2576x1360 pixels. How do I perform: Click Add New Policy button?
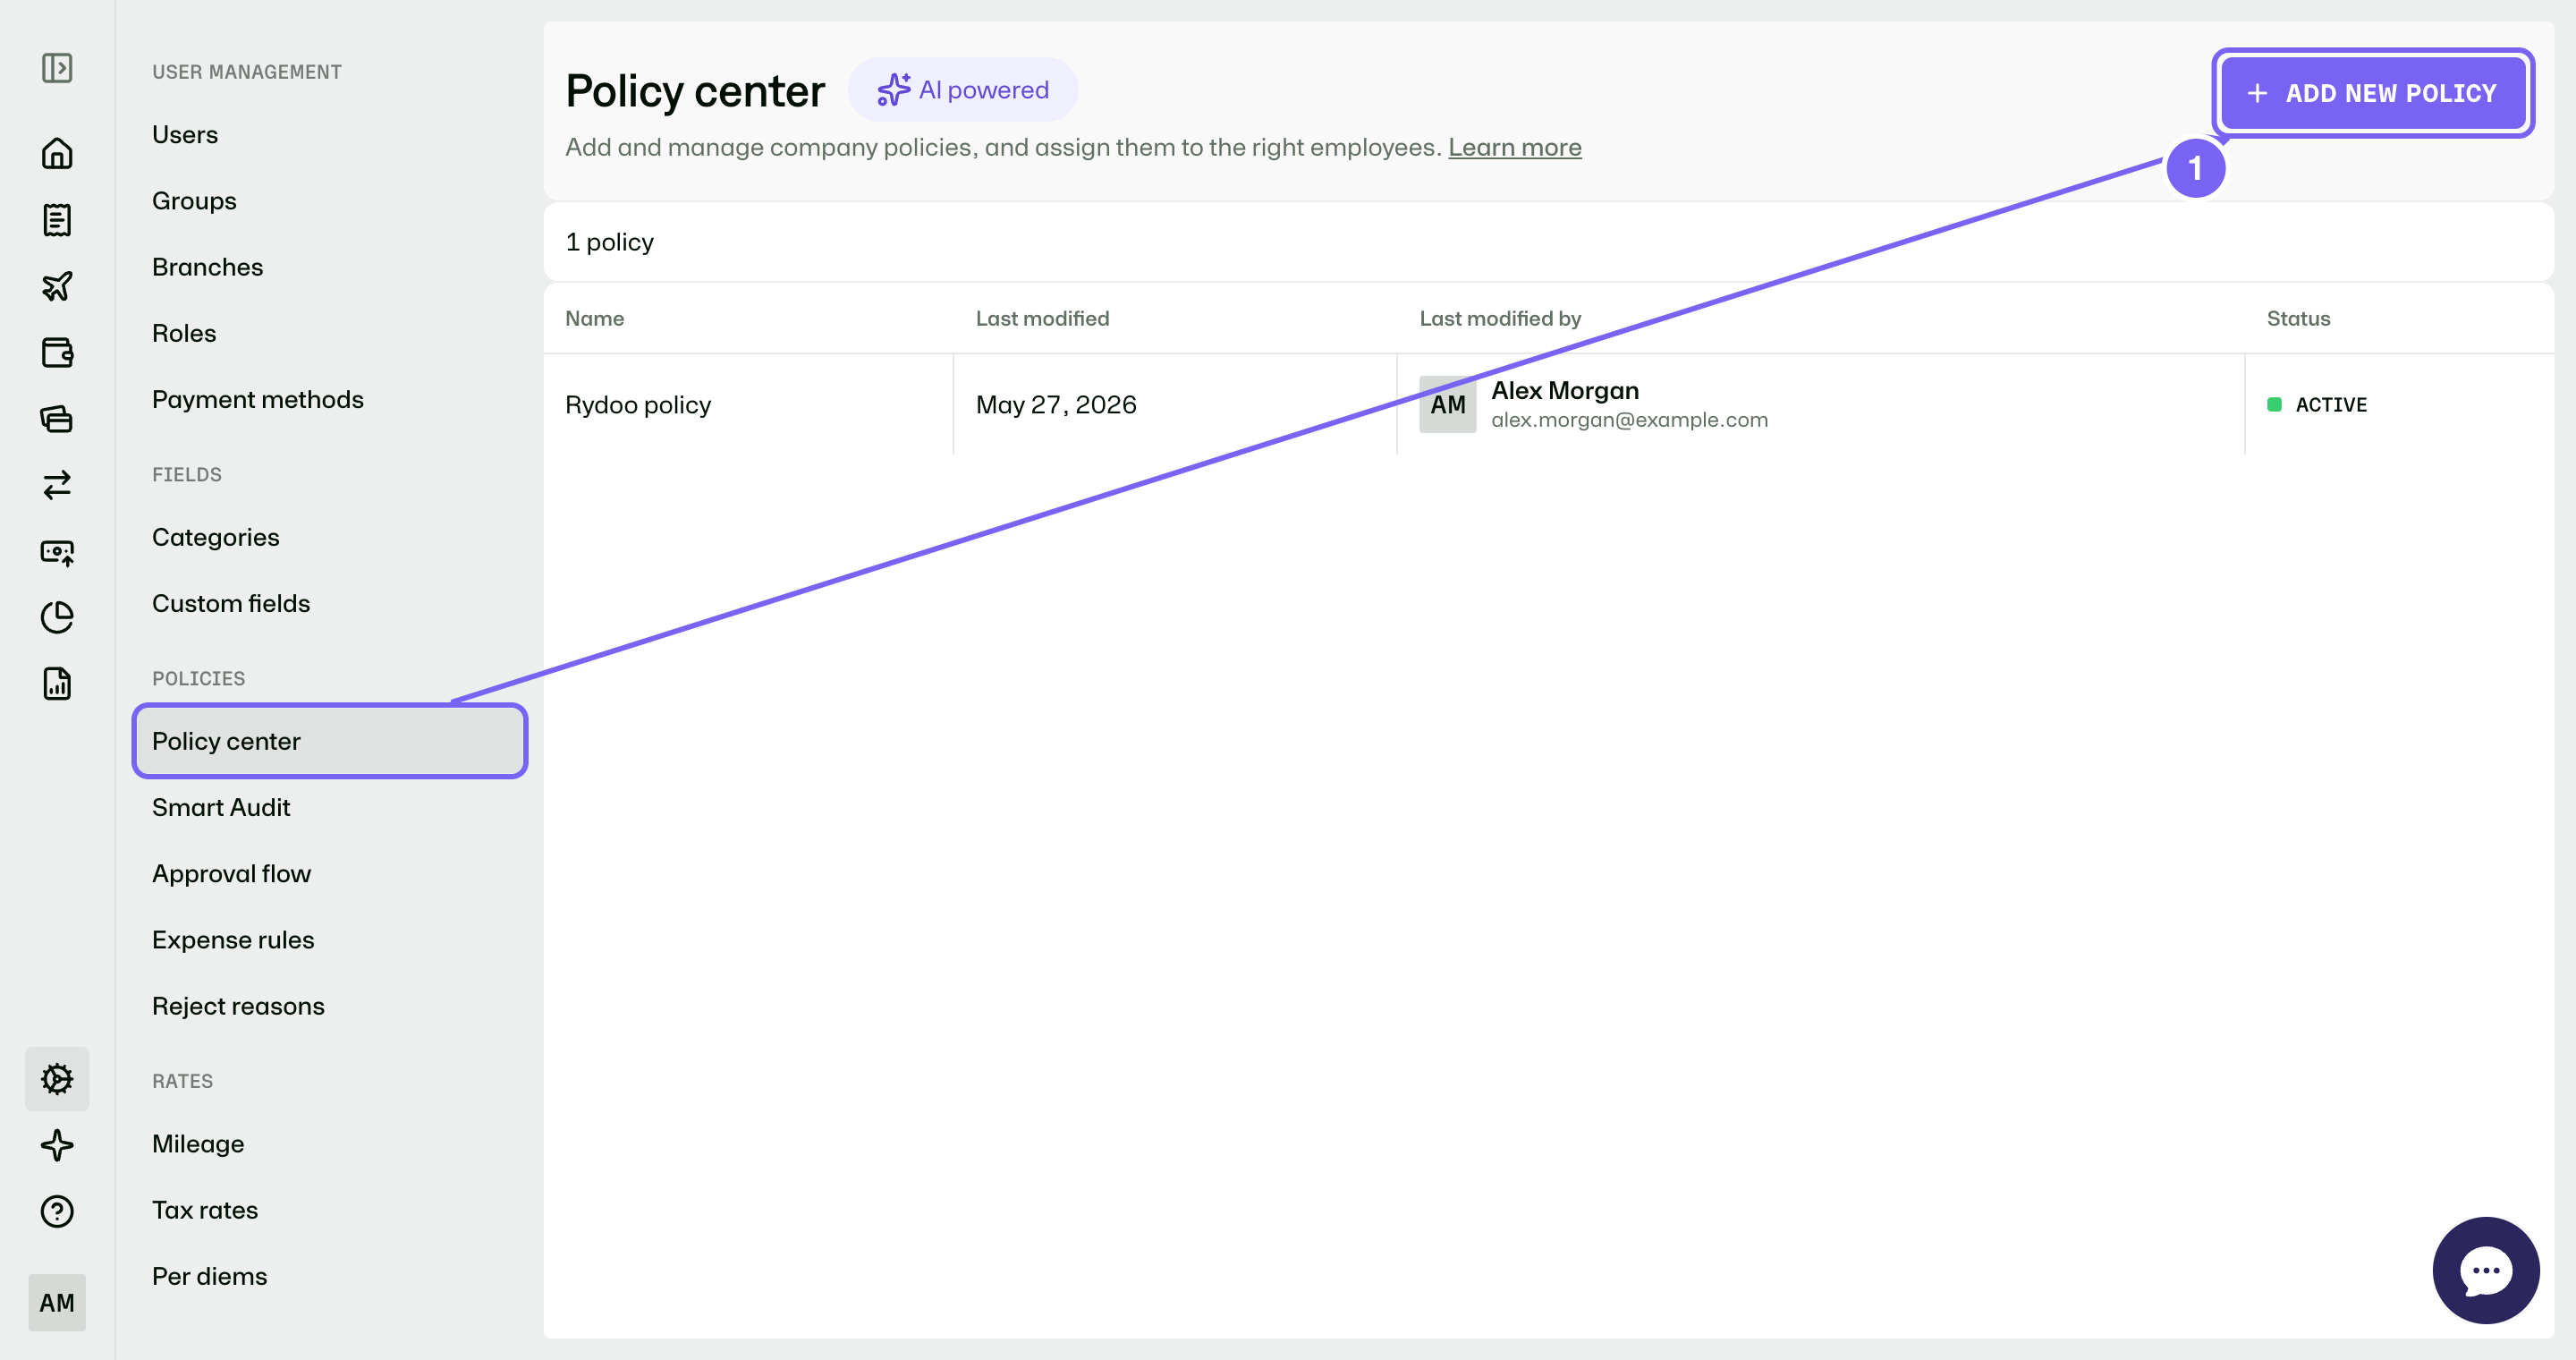pyautogui.click(x=2372, y=93)
